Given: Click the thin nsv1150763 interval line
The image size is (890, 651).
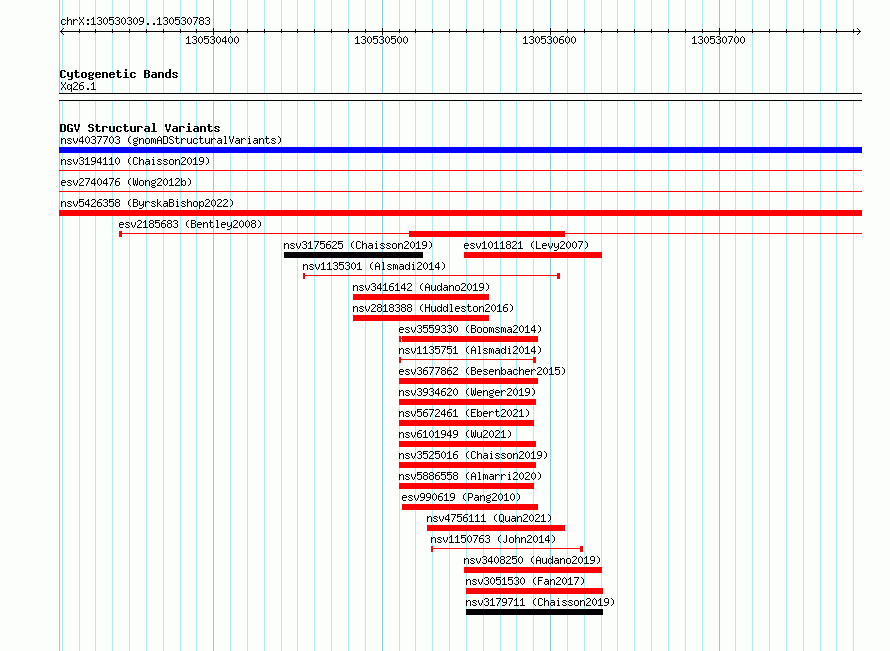Looking at the screenshot, I should (507, 549).
